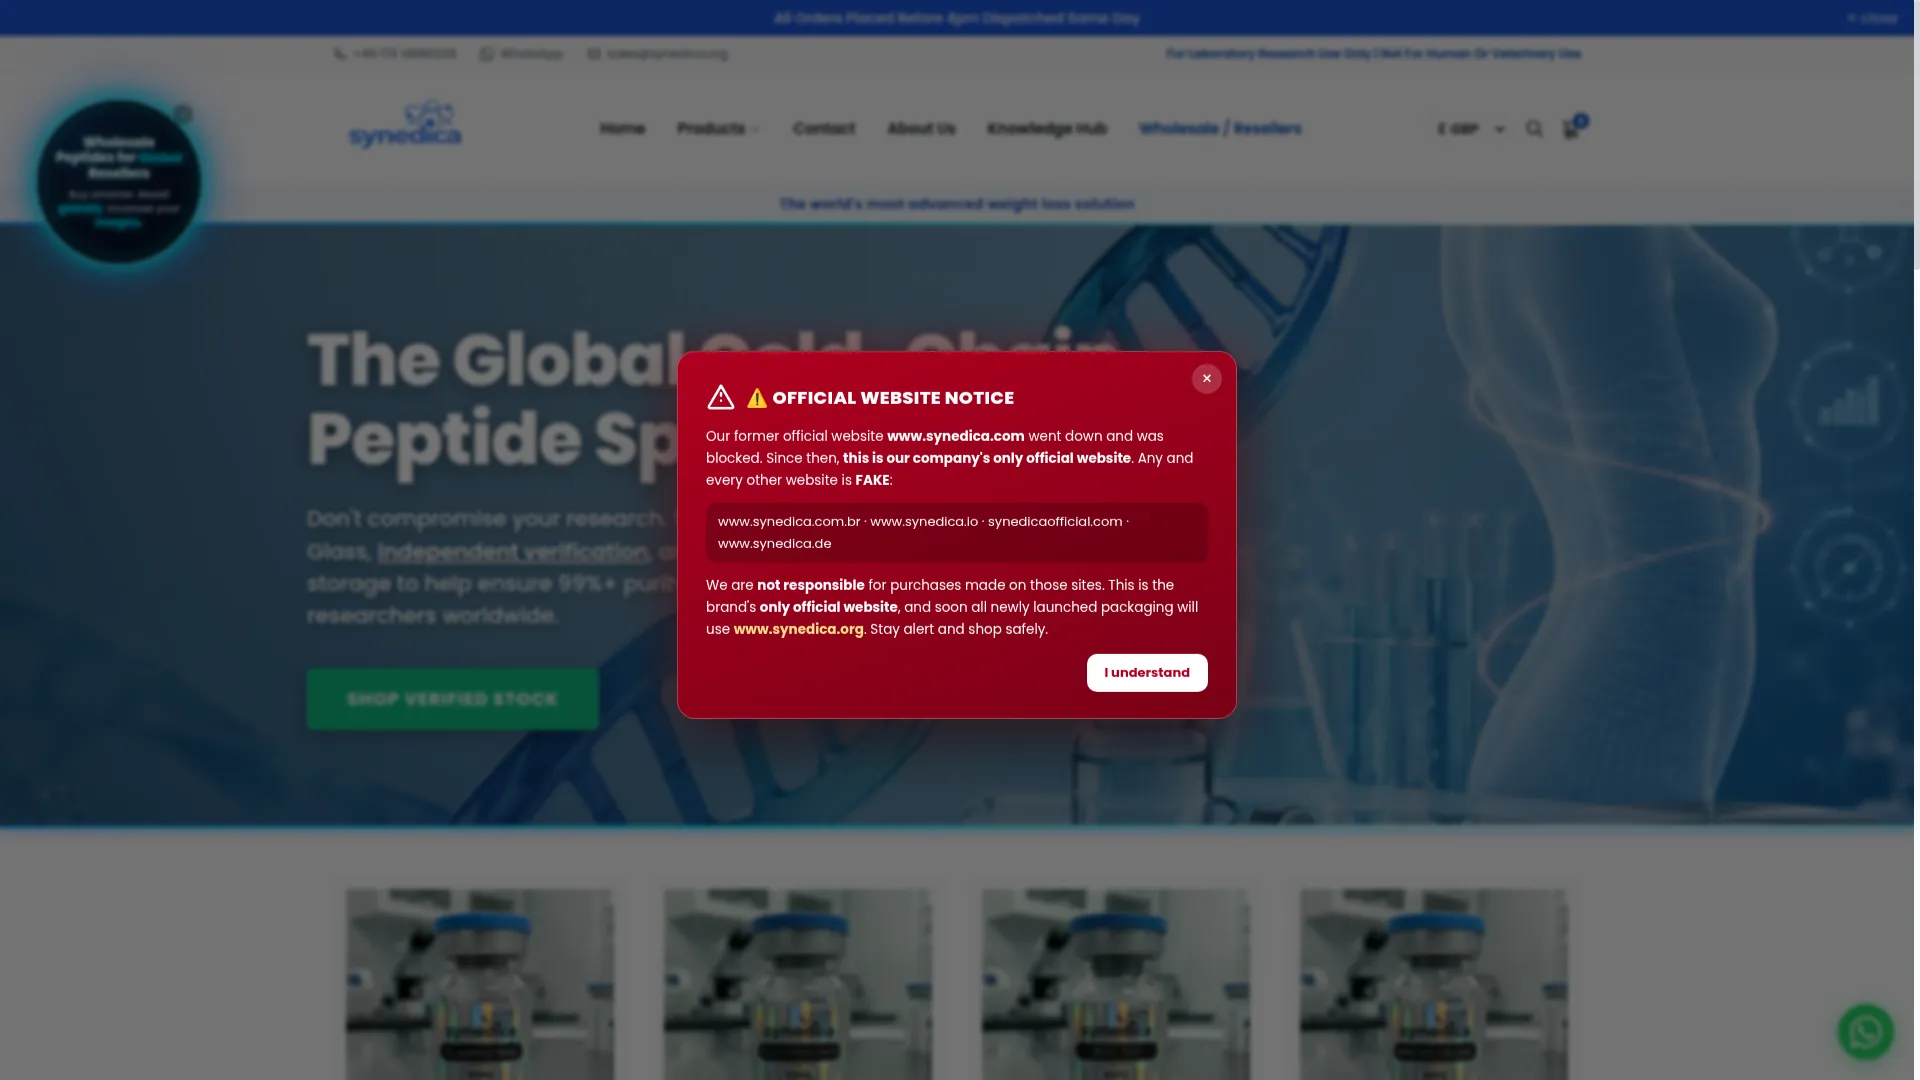1920x1080 pixels.
Task: Open the independent verification link
Action: coord(513,552)
